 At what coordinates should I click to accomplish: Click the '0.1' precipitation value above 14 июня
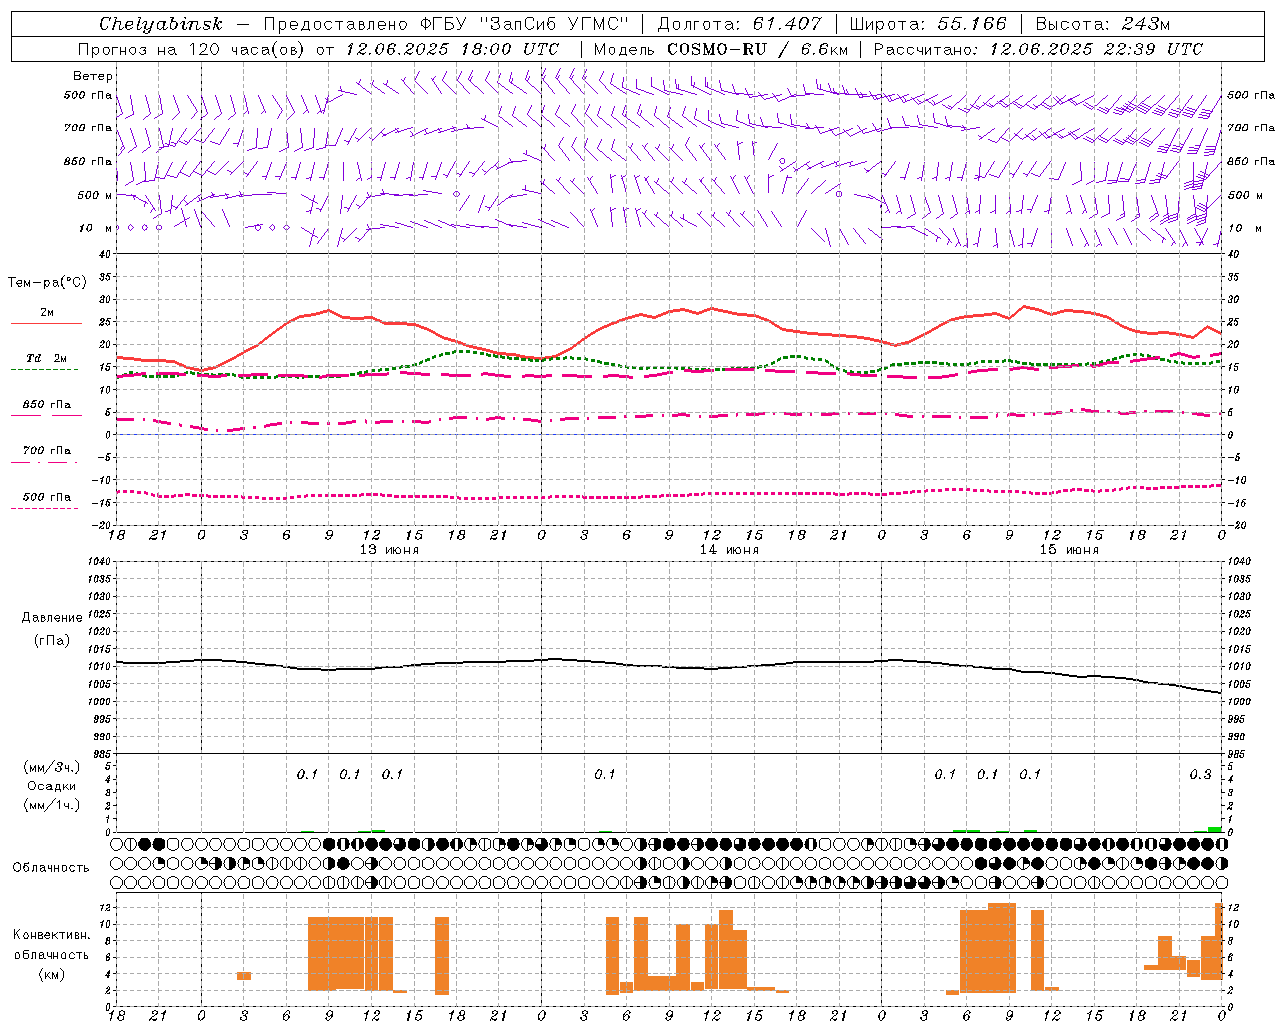click(x=605, y=775)
